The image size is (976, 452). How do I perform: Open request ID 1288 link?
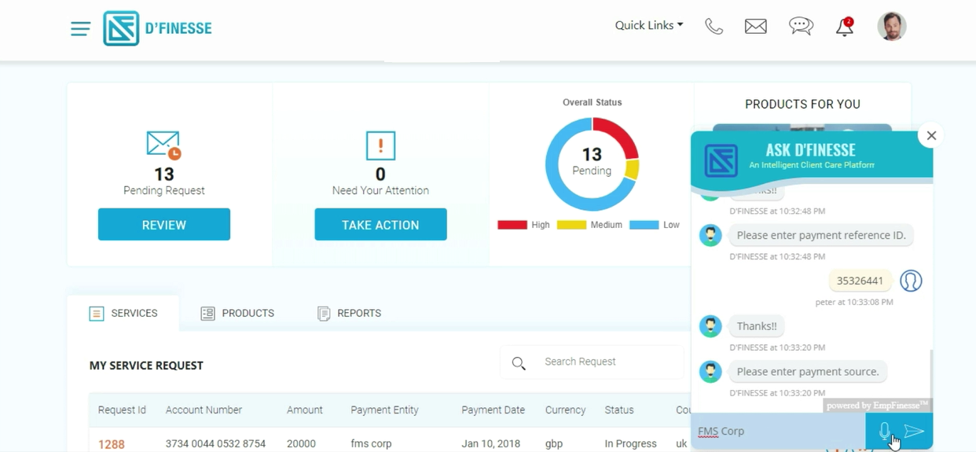click(111, 444)
